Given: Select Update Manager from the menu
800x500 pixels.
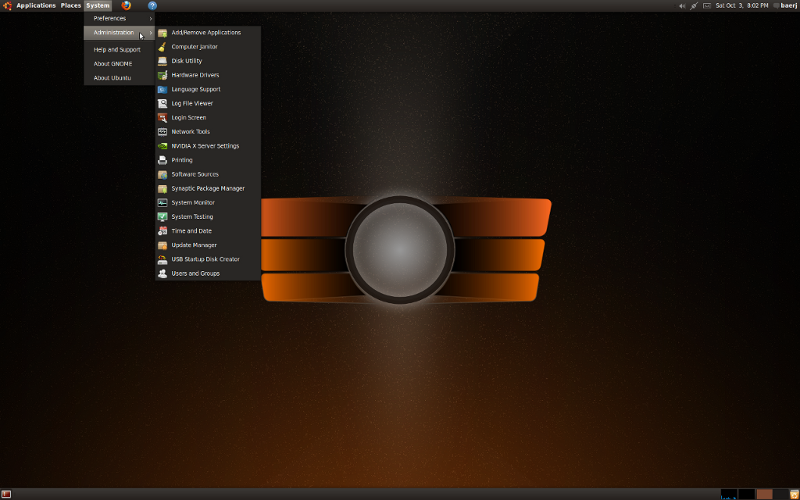Looking at the screenshot, I should pyautogui.click(x=193, y=245).
